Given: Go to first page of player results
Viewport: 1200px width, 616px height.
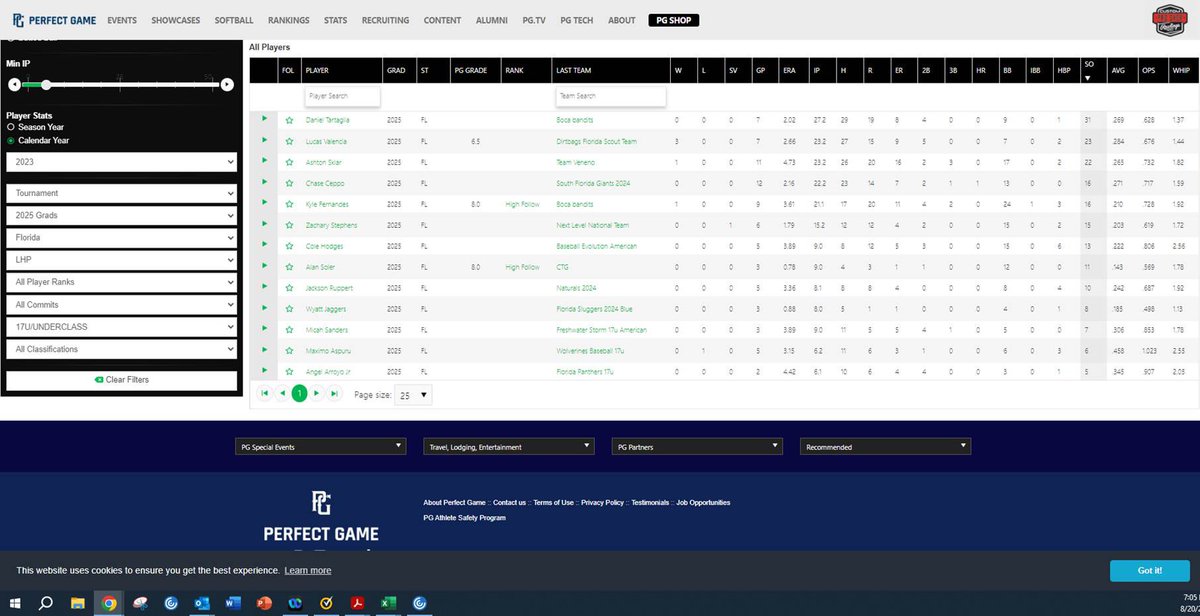Looking at the screenshot, I should pyautogui.click(x=265, y=394).
